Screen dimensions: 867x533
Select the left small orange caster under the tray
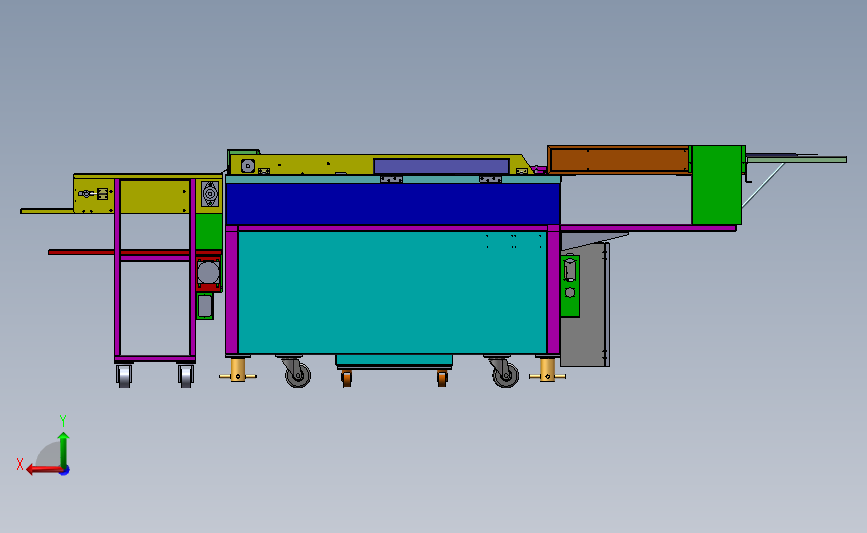click(x=347, y=379)
